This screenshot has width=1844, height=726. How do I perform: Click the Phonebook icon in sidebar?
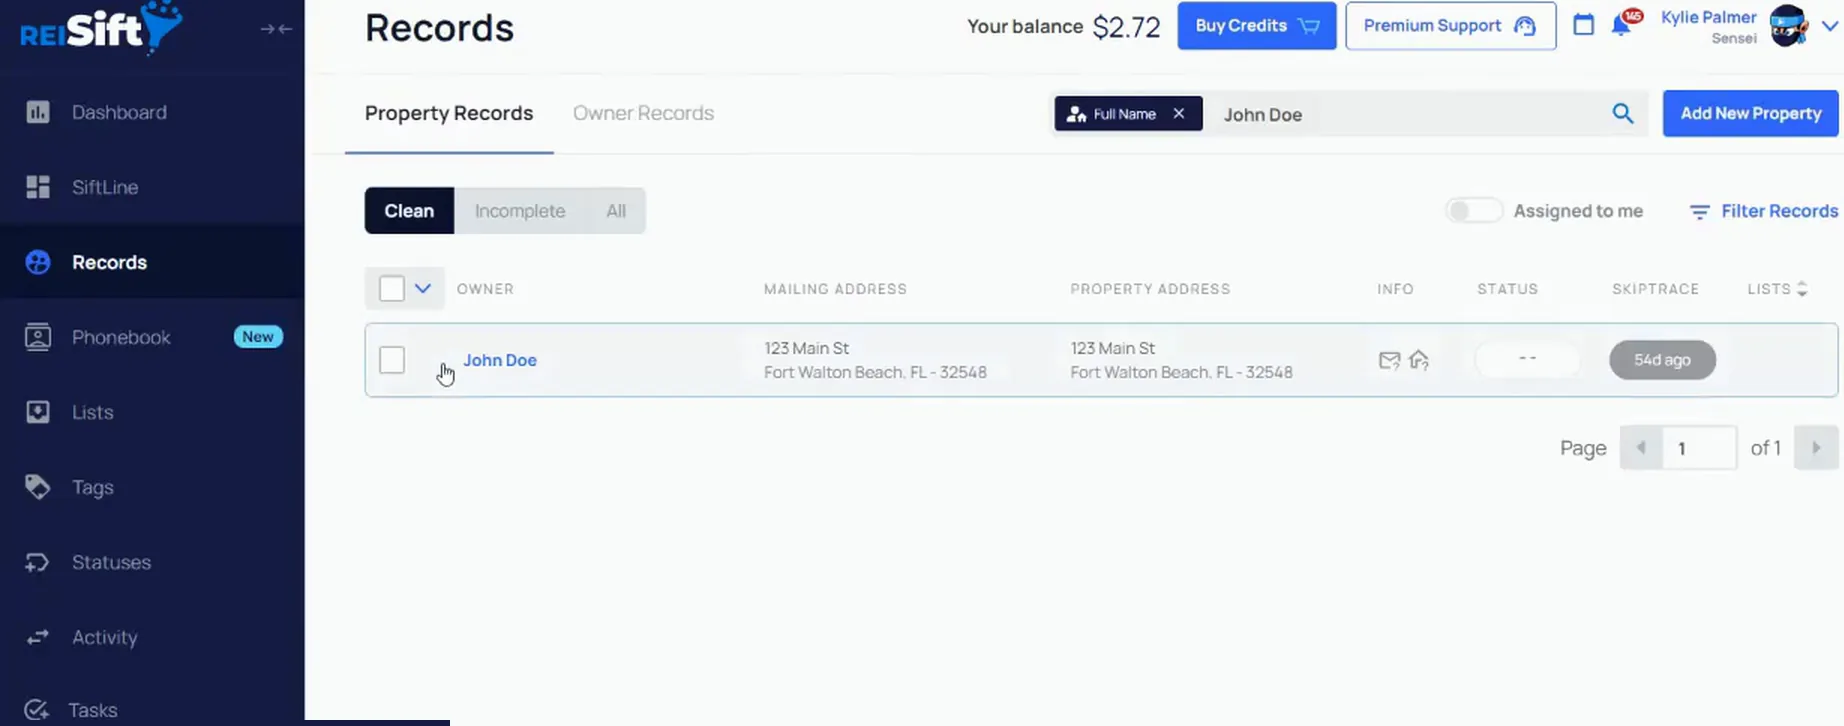38,337
